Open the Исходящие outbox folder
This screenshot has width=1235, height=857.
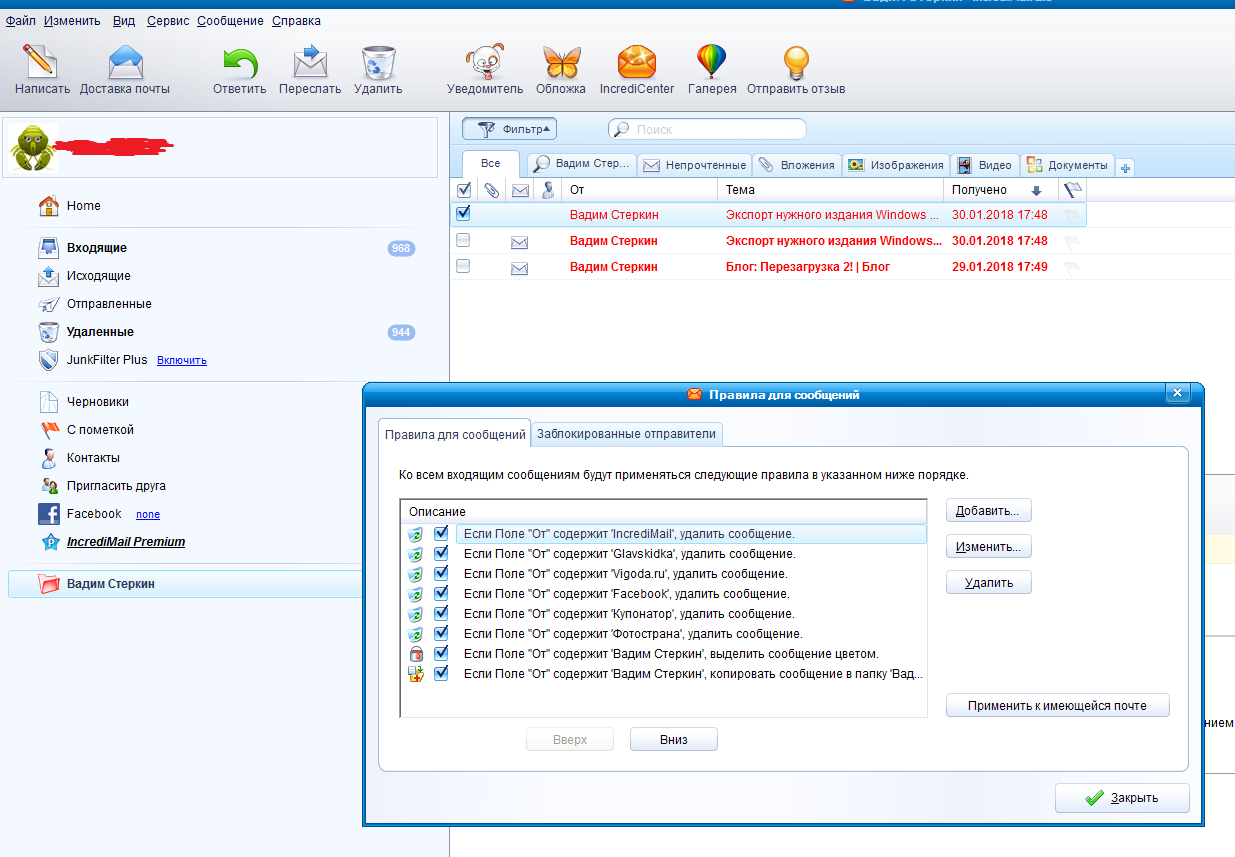pyautogui.click(x=98, y=276)
